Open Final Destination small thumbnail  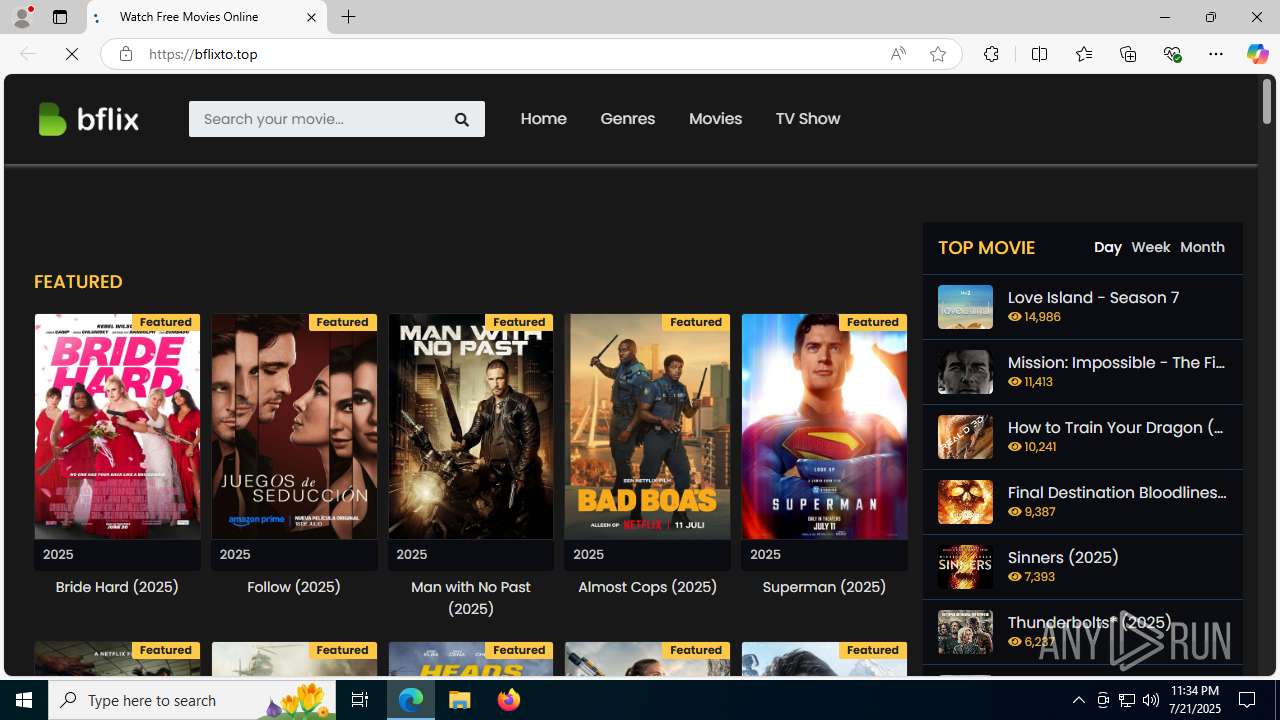click(x=965, y=502)
